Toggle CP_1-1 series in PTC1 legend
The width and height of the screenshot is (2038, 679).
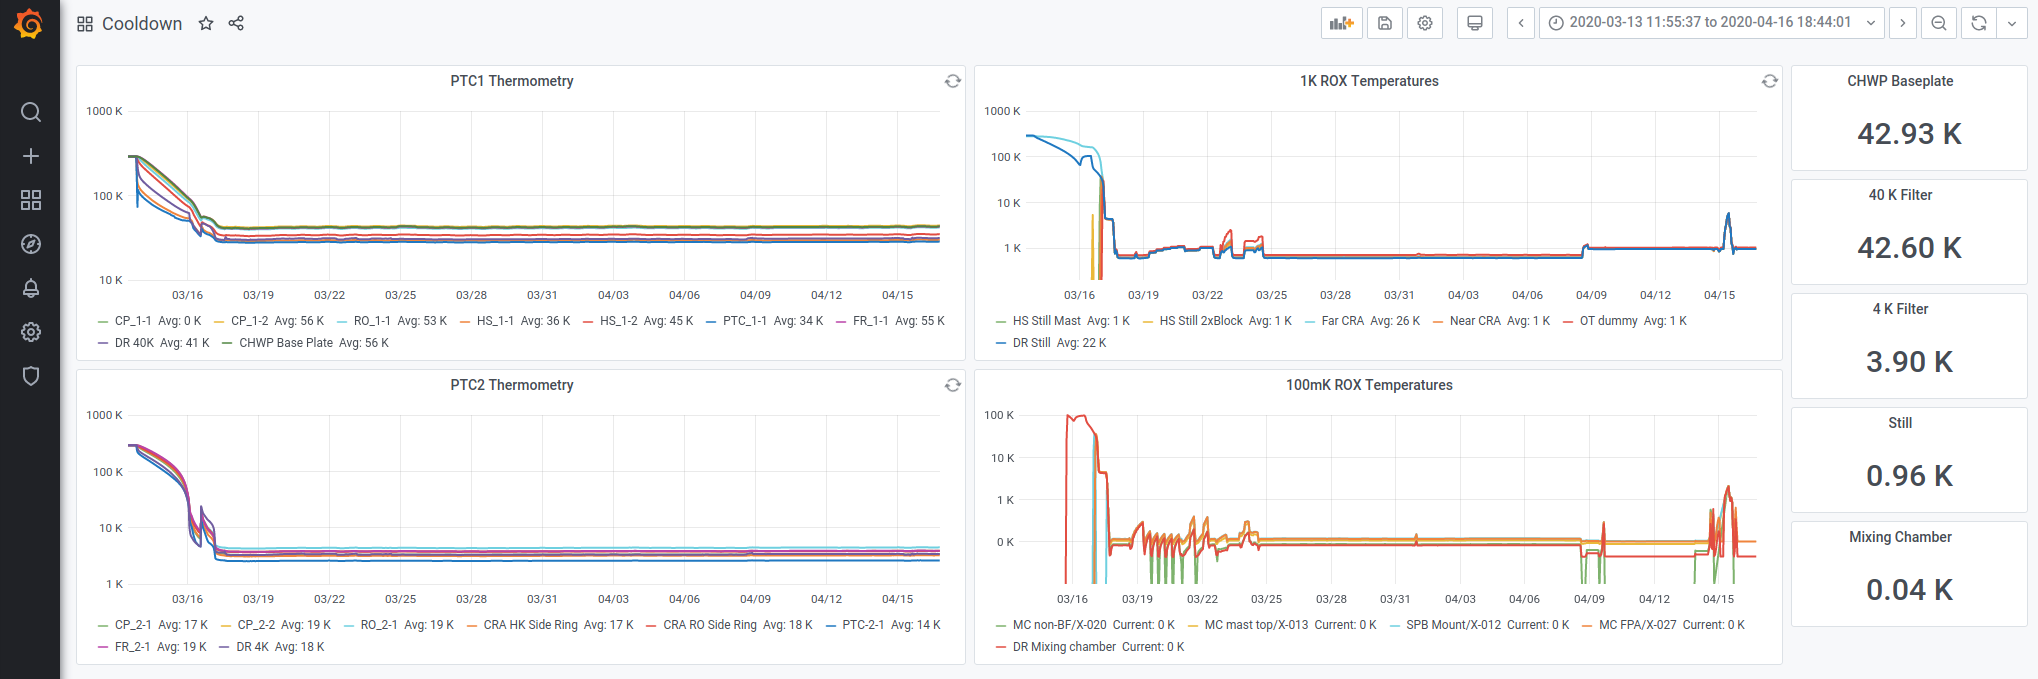(x=132, y=321)
